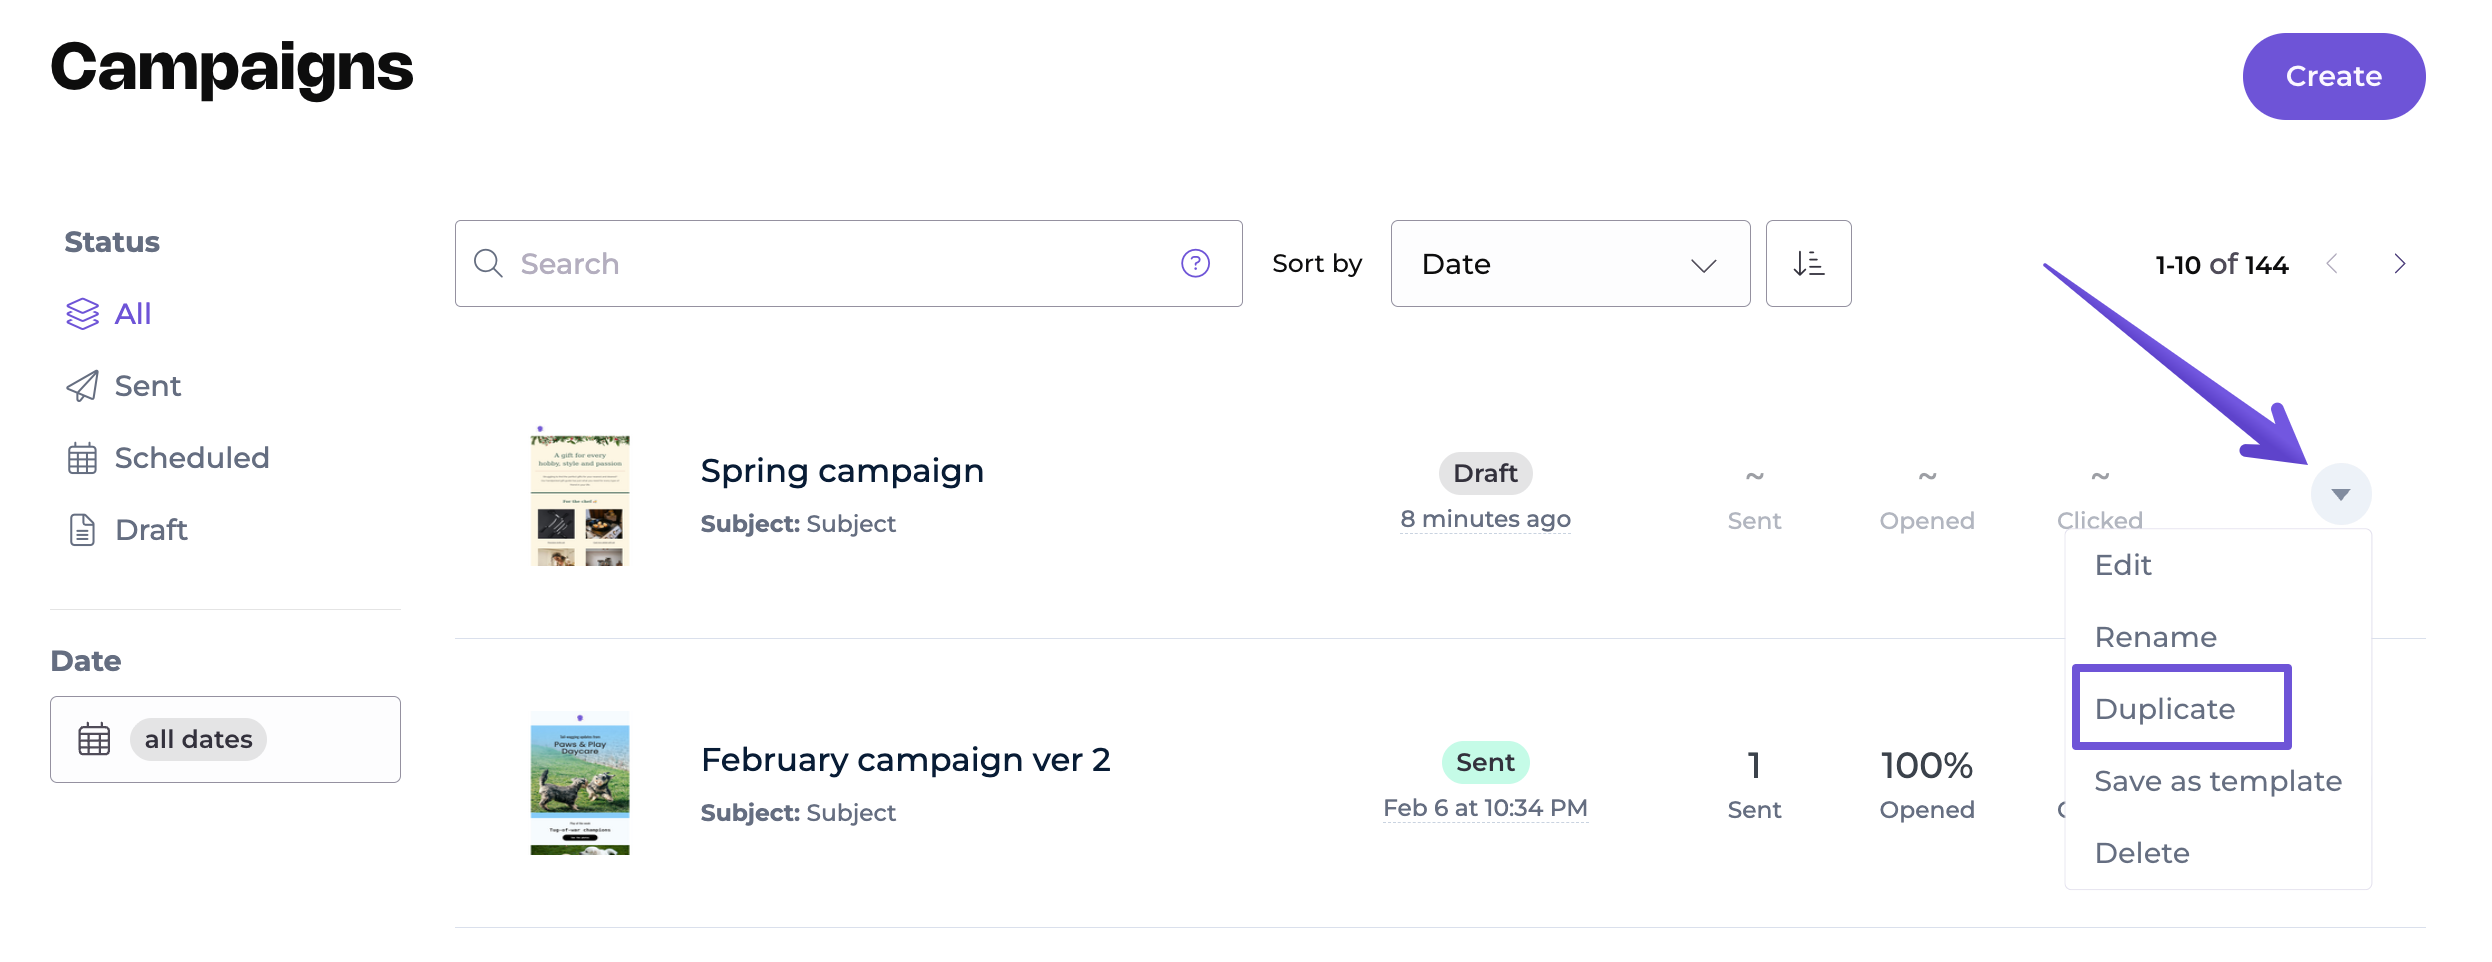
Task: Go to next page of campaigns
Action: (x=2399, y=264)
